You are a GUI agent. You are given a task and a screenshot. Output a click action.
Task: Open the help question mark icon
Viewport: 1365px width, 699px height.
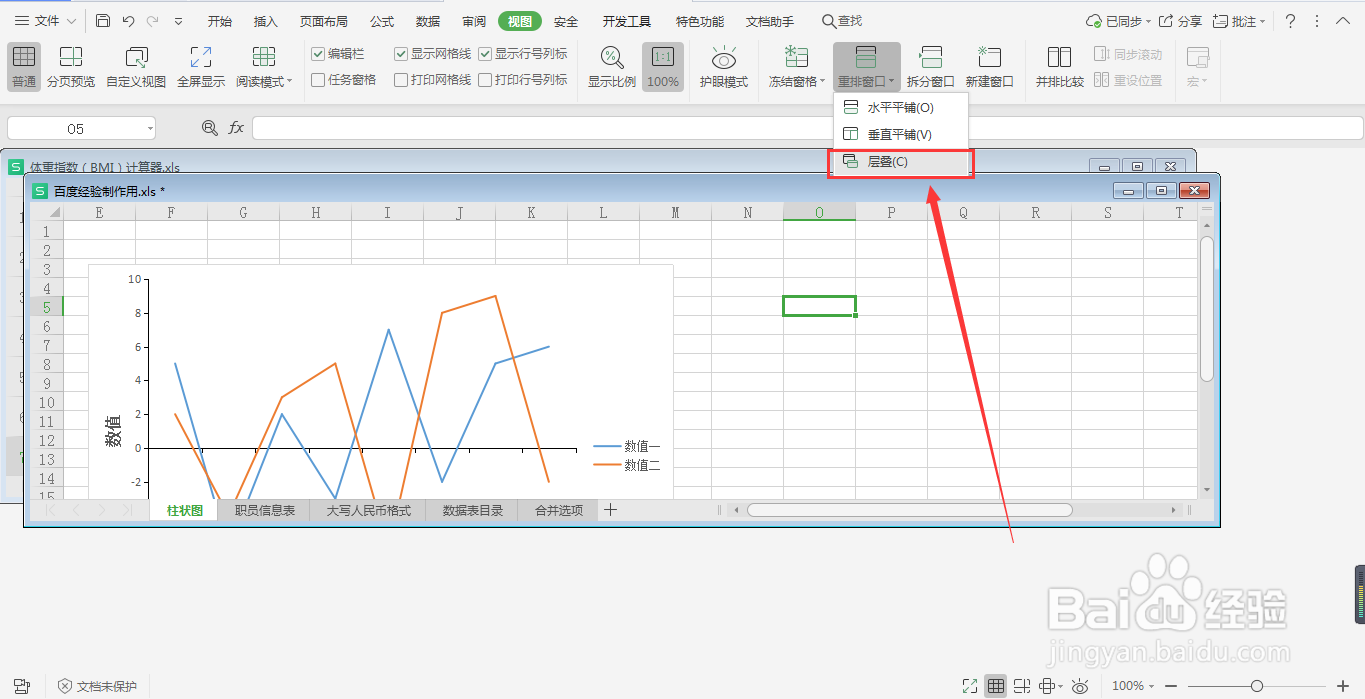click(1290, 21)
